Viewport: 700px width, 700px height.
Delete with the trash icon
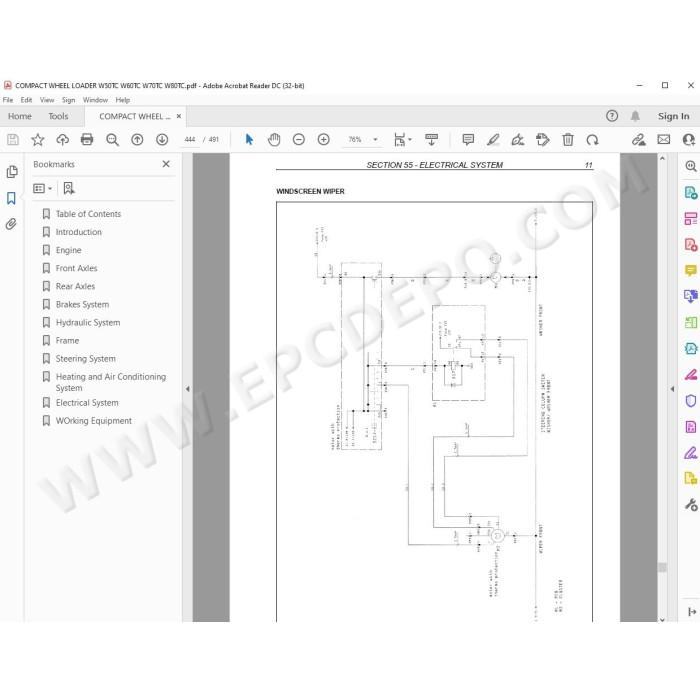click(568, 140)
